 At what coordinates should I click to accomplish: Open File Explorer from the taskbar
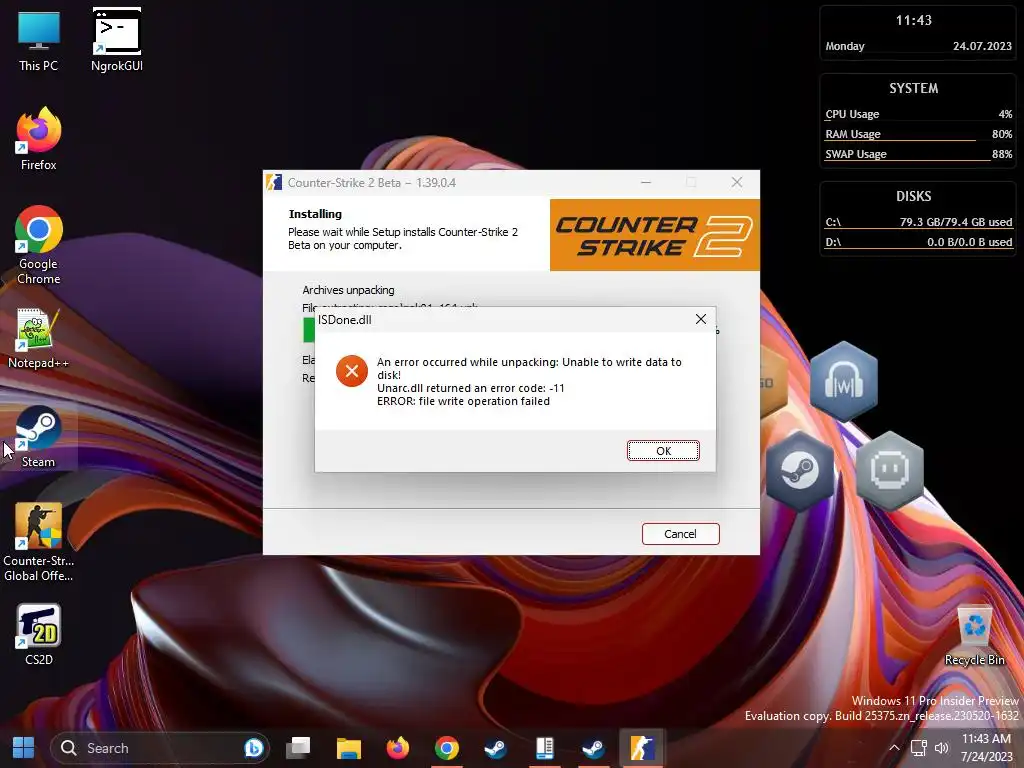(348, 748)
